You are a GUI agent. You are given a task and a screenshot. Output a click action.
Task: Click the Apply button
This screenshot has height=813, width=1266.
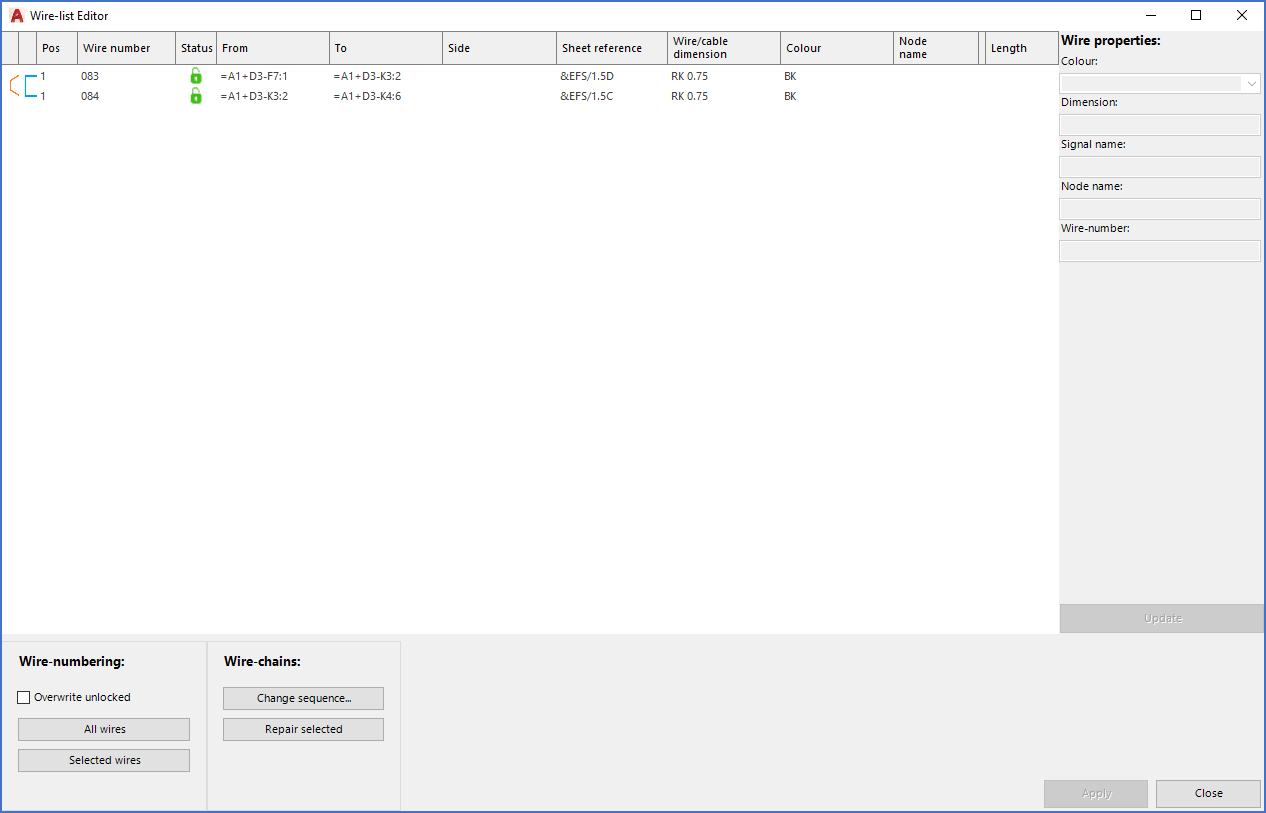click(x=1096, y=793)
